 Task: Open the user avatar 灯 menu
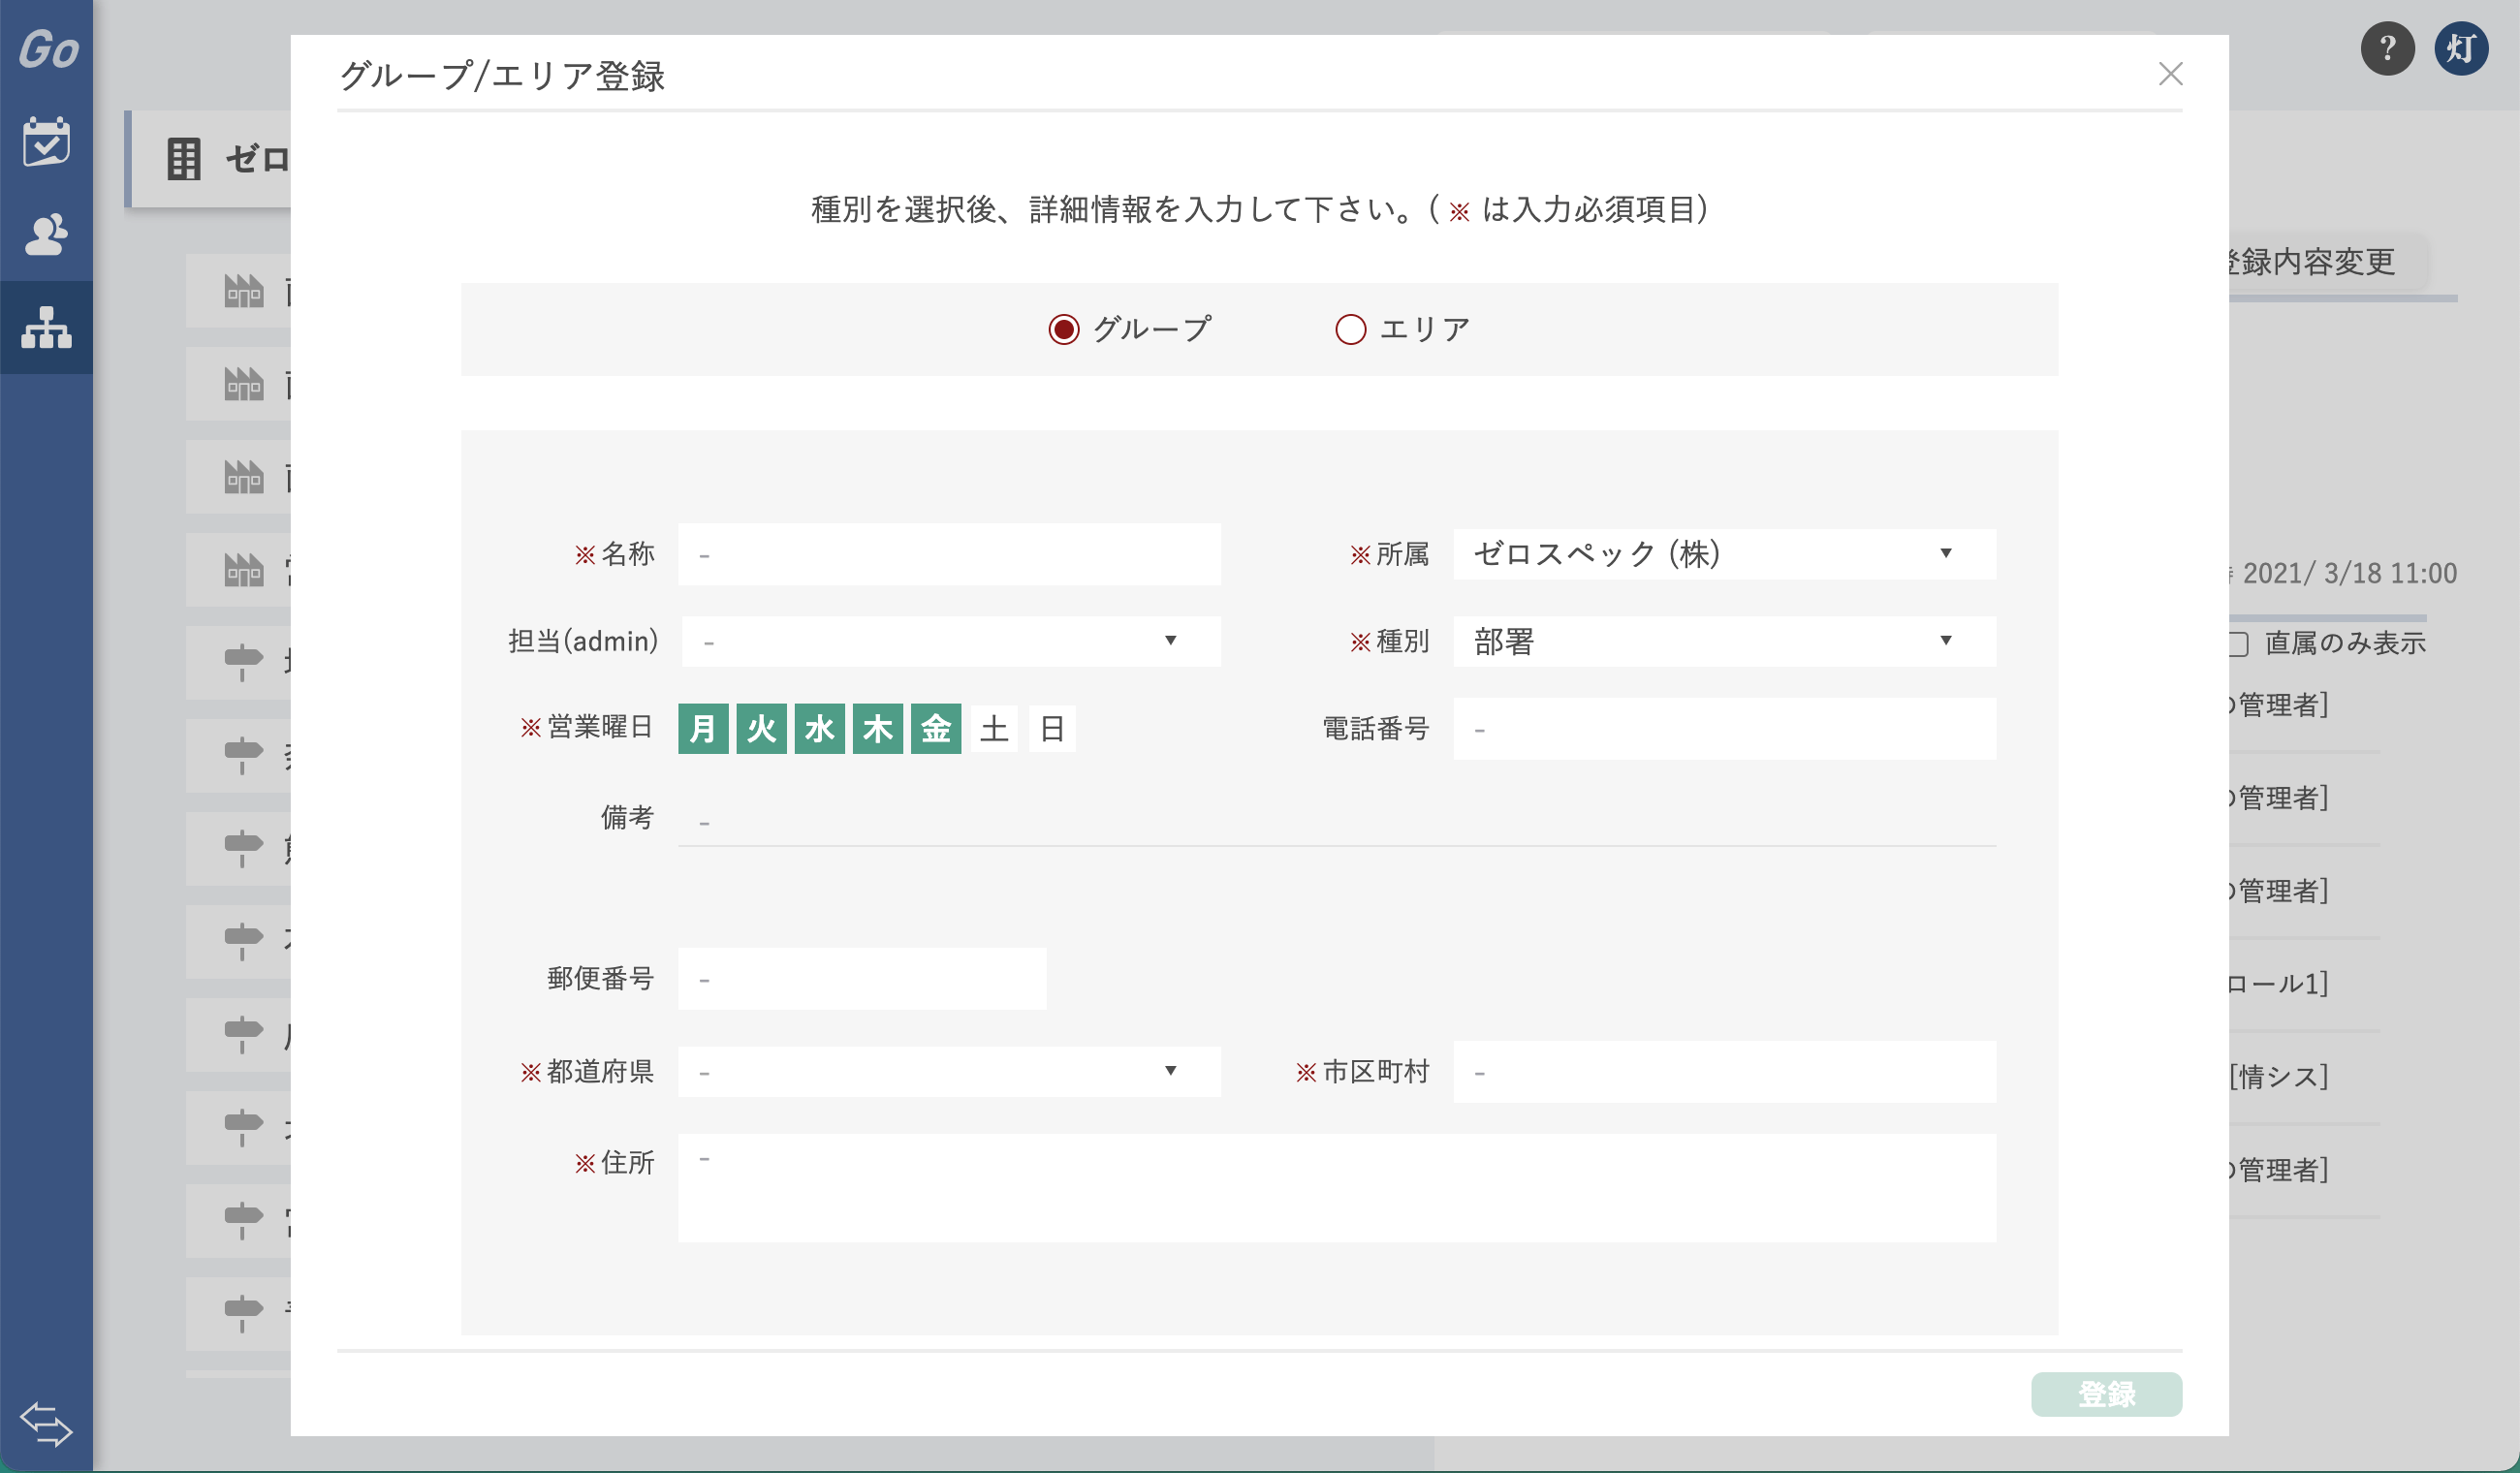(2461, 48)
